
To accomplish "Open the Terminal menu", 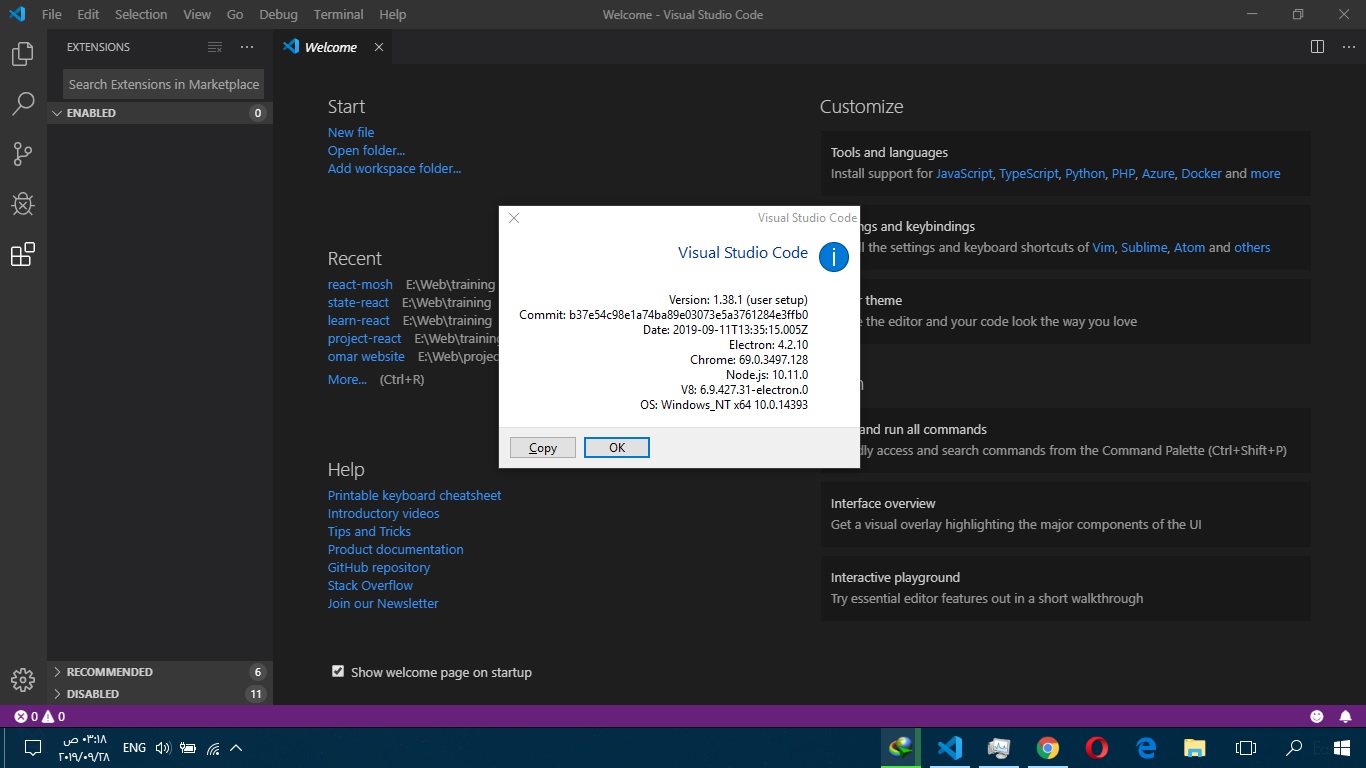I will 338,14.
